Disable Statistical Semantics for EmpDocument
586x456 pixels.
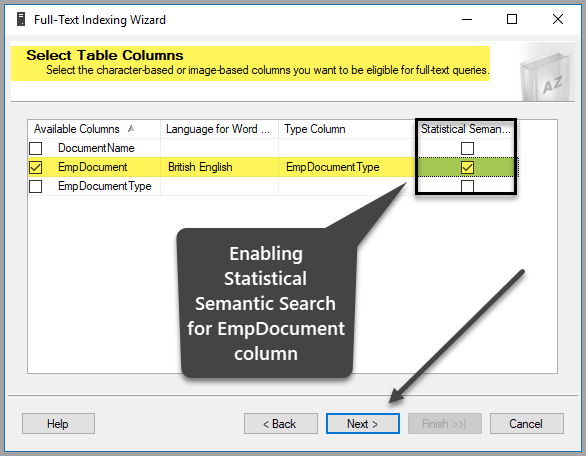pyautogui.click(x=467, y=167)
